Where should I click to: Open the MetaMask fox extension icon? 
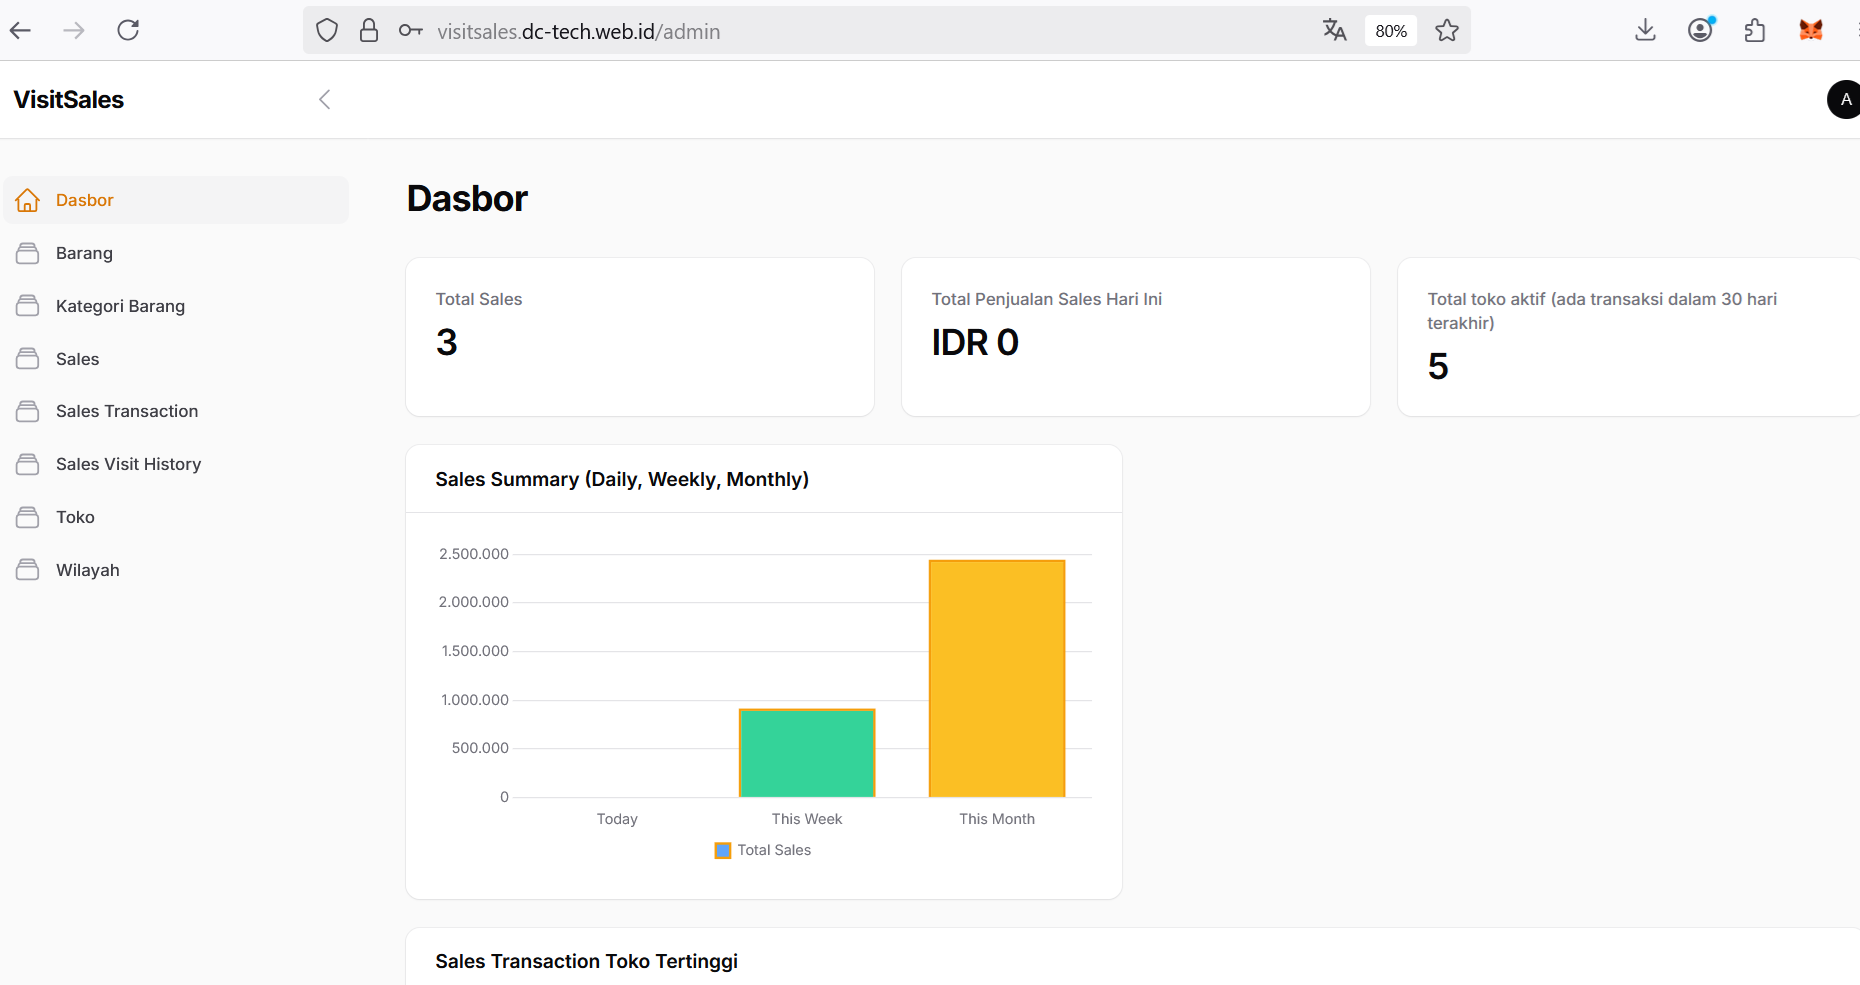coord(1812,30)
